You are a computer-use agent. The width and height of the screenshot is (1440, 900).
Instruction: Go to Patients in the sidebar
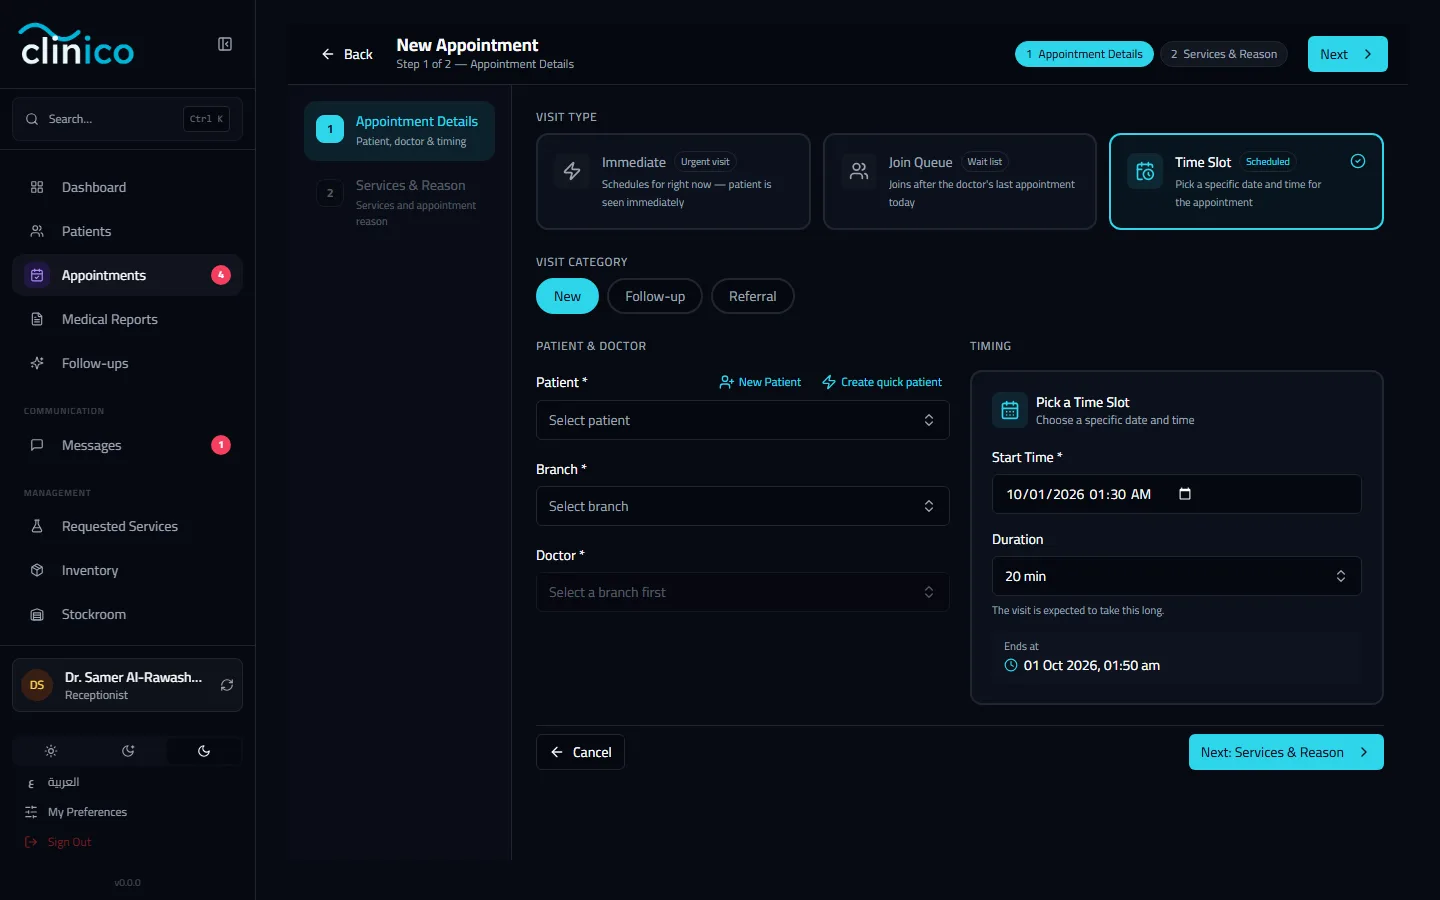pyautogui.click(x=127, y=231)
